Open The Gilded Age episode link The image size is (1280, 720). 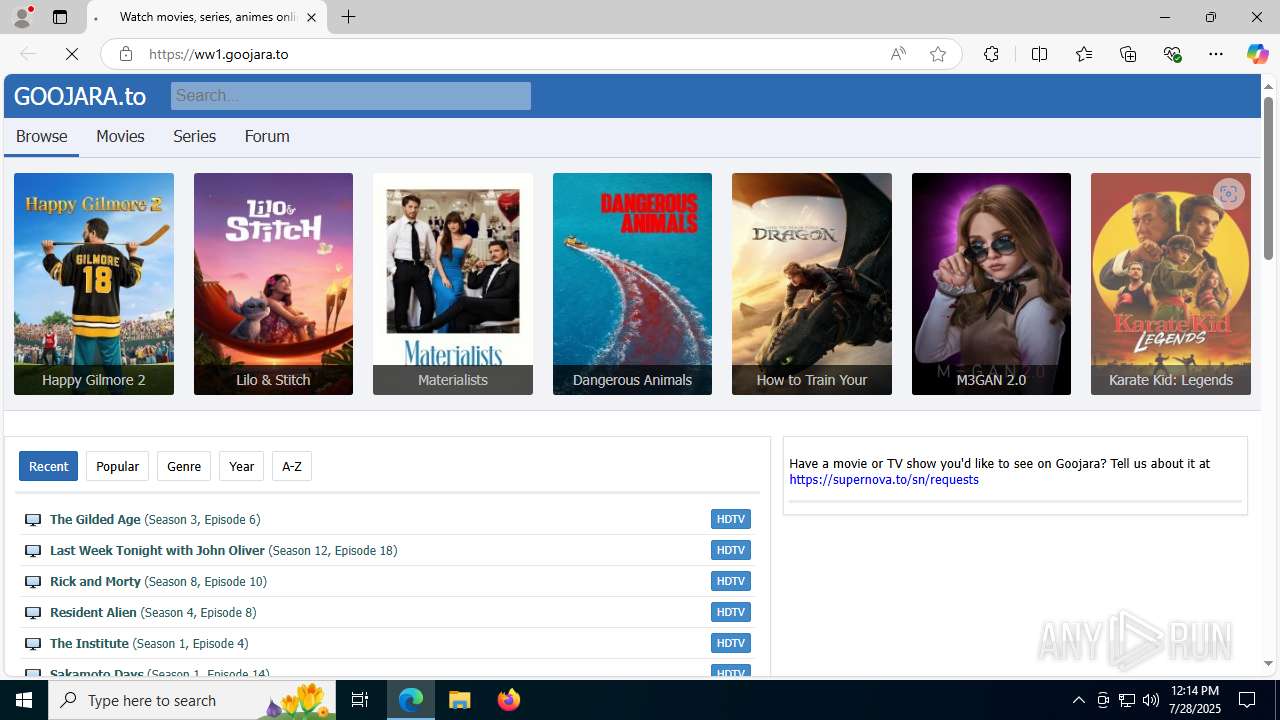point(155,519)
